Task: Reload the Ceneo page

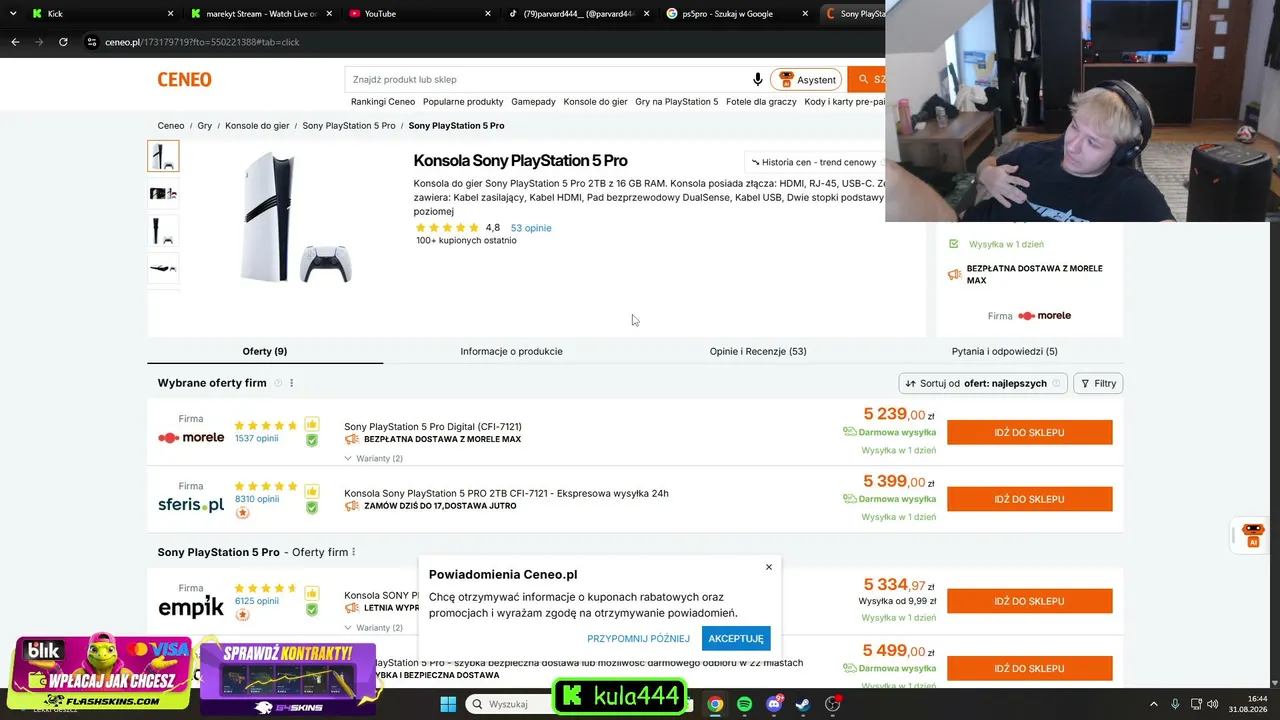Action: point(63,42)
